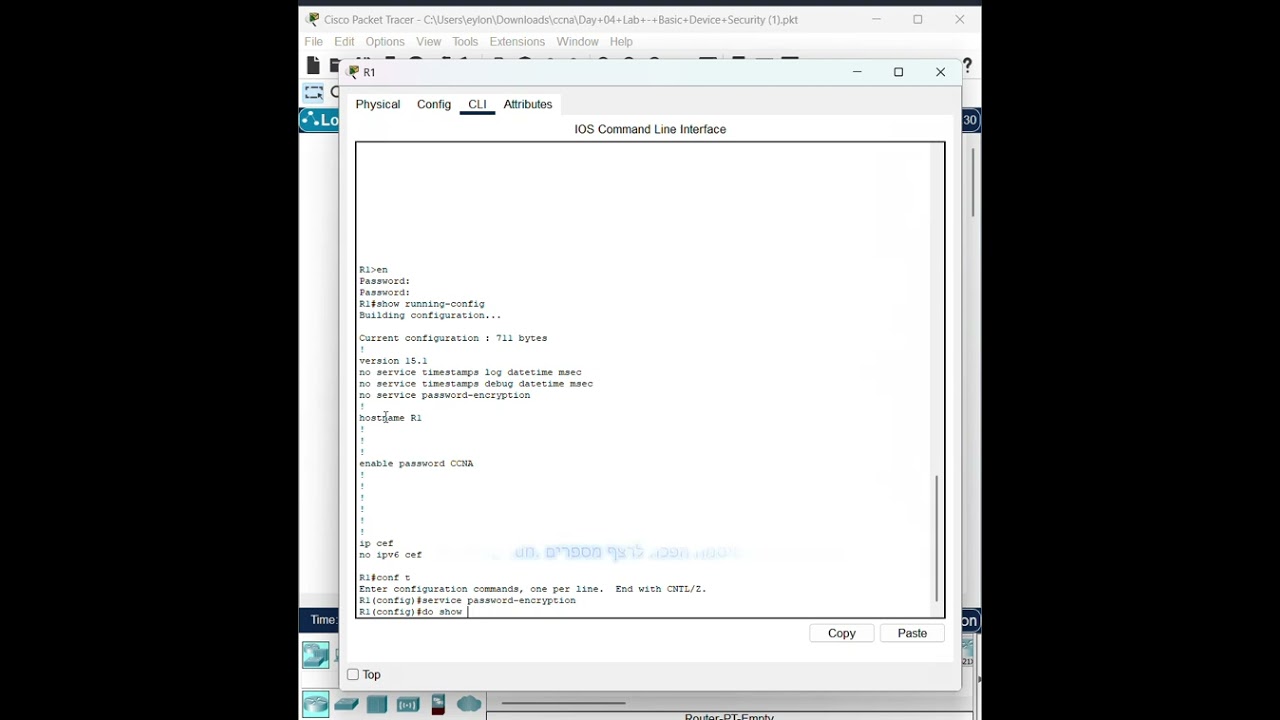Select the Network Devices category icon
Screen dimensions: 1280x720
[x=316, y=655]
